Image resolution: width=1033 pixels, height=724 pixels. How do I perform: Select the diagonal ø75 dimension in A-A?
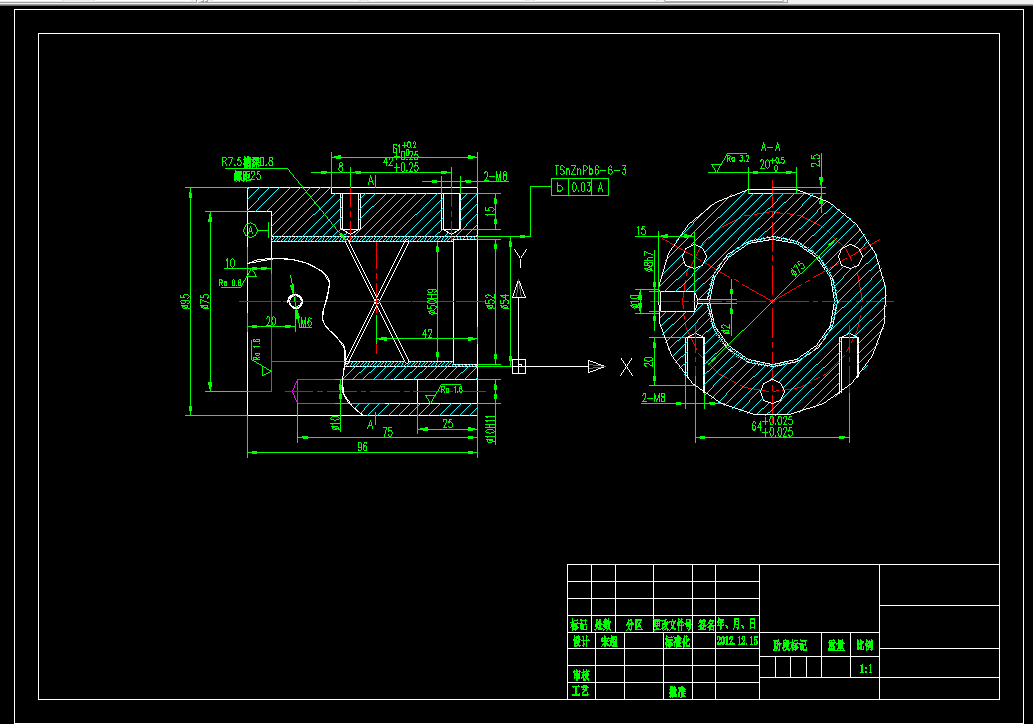pos(798,269)
